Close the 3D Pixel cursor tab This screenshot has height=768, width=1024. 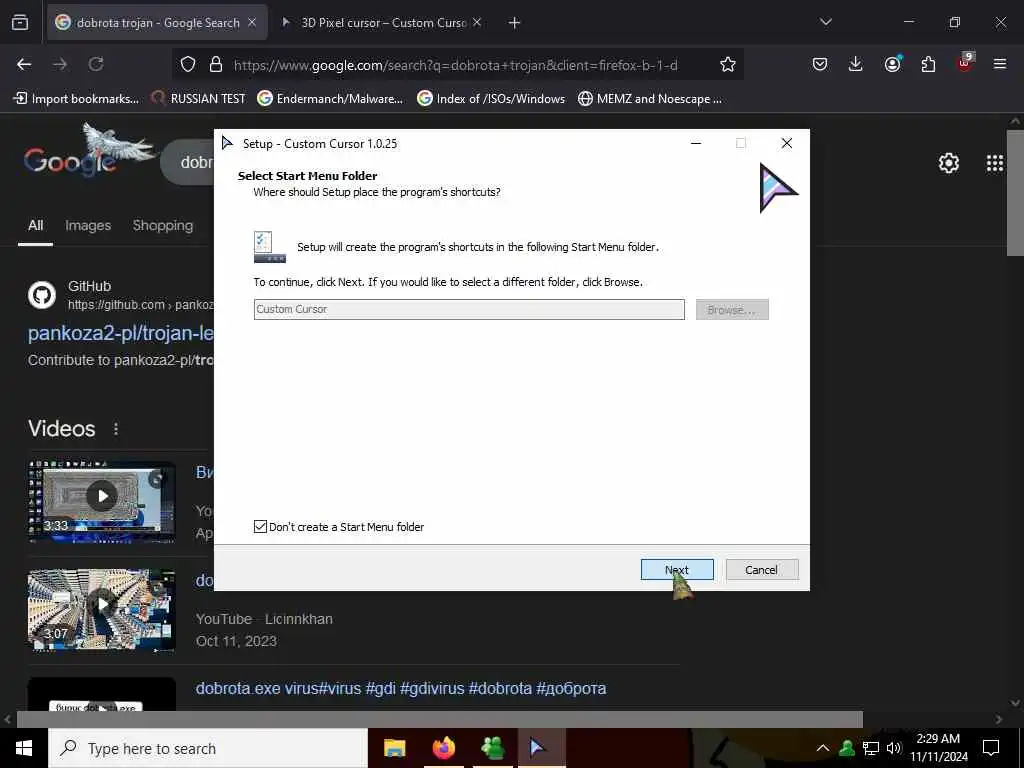pos(477,23)
